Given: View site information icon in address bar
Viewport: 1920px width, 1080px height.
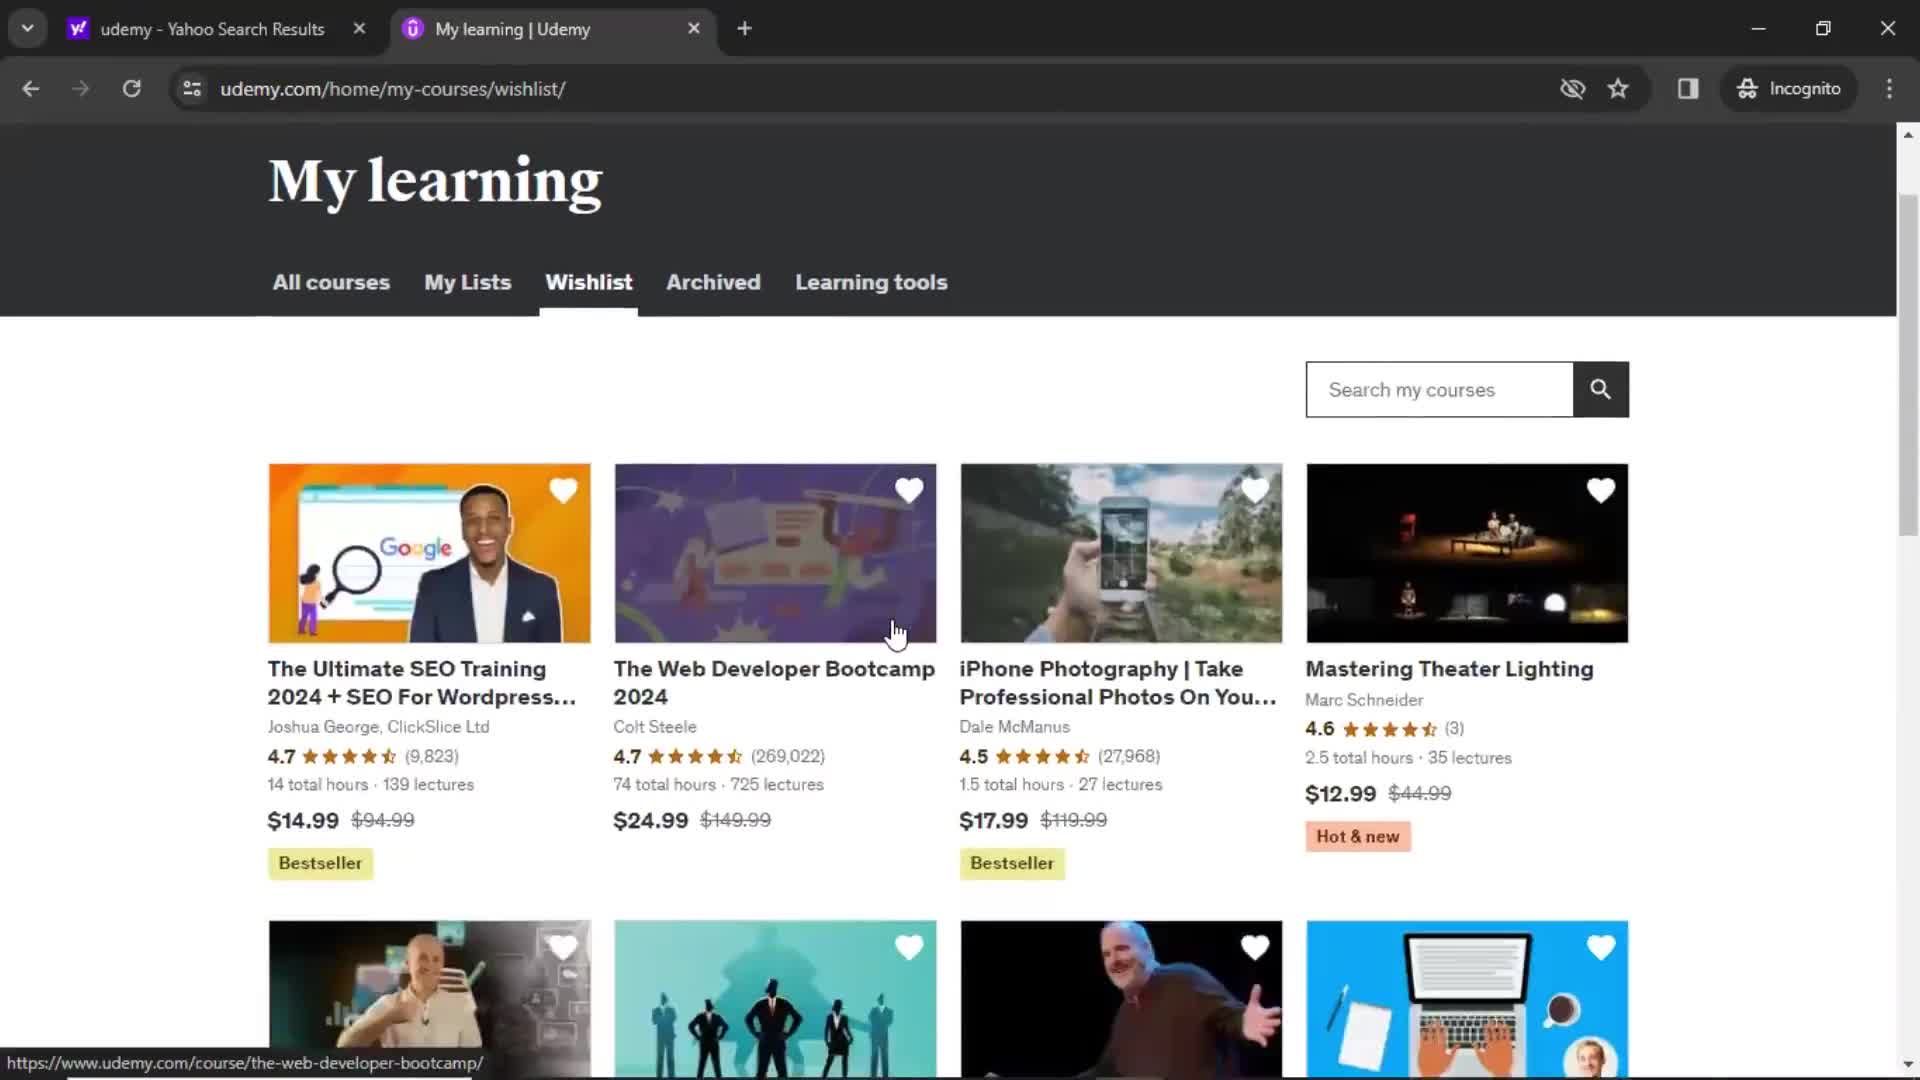Looking at the screenshot, I should tap(192, 89).
